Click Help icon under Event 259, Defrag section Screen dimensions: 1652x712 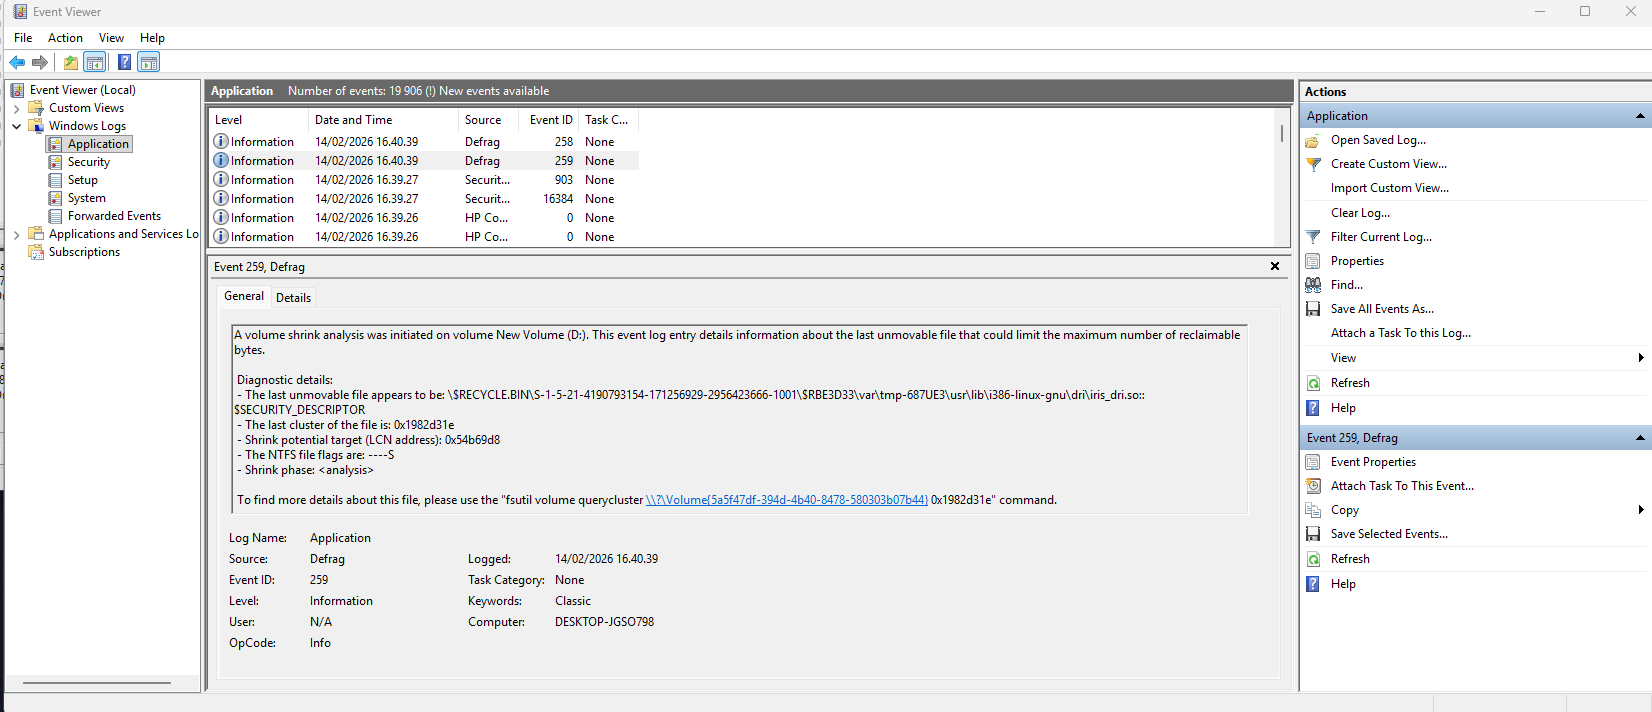point(1313,584)
